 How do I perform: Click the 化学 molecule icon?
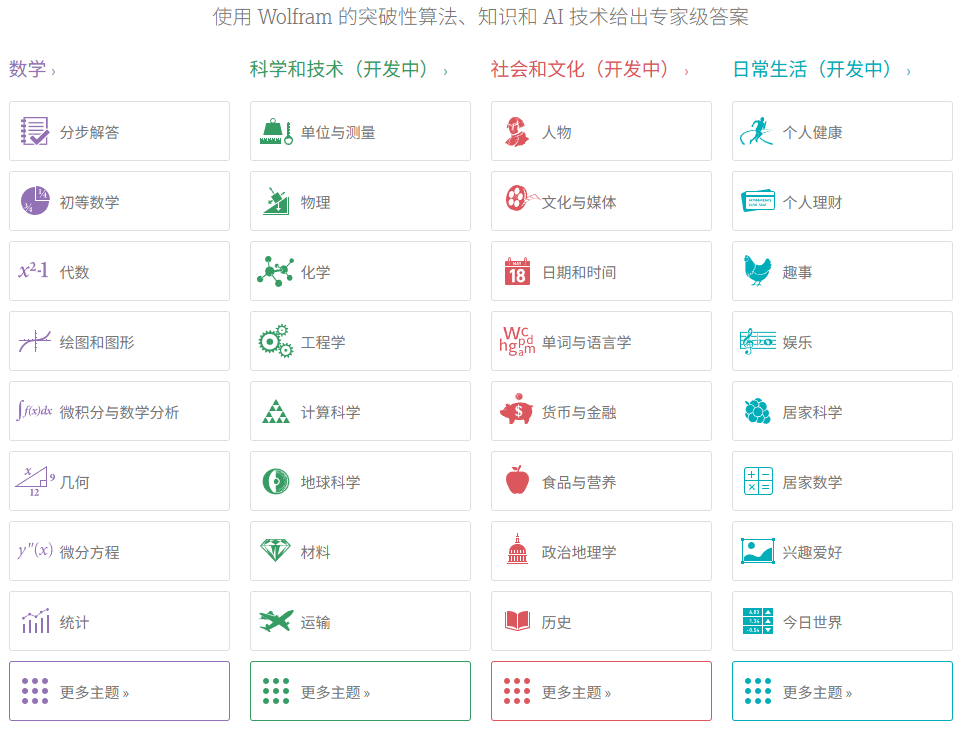tap(275, 271)
